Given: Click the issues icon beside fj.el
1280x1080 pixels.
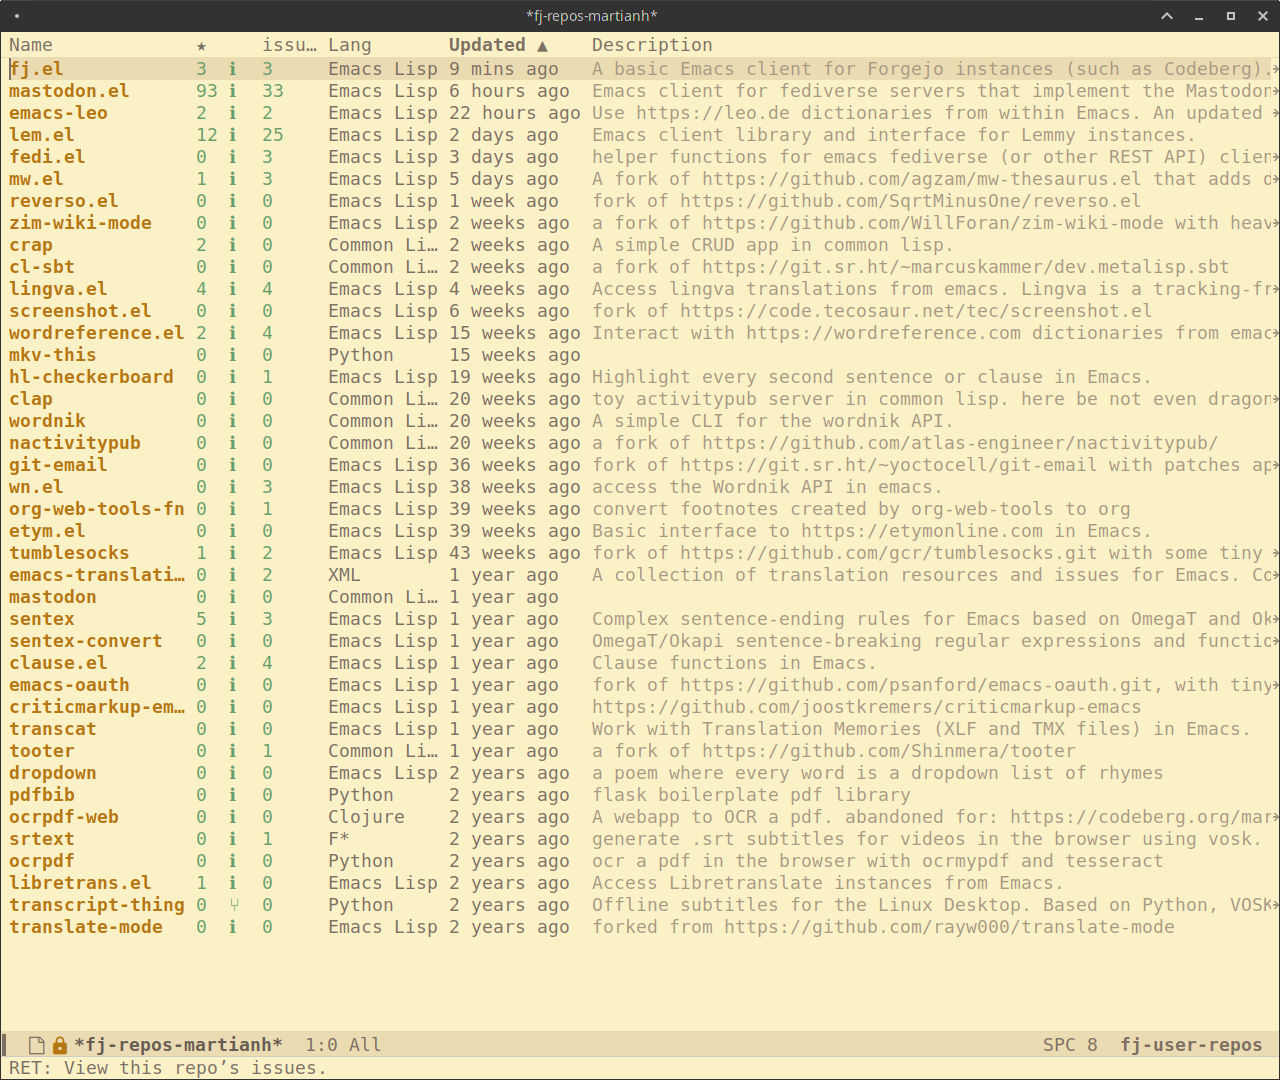Looking at the screenshot, I should tap(232, 68).
